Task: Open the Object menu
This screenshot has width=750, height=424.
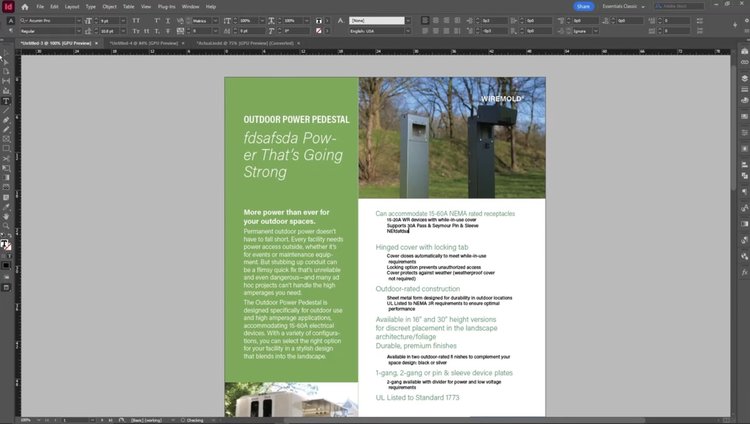Action: coord(110,7)
